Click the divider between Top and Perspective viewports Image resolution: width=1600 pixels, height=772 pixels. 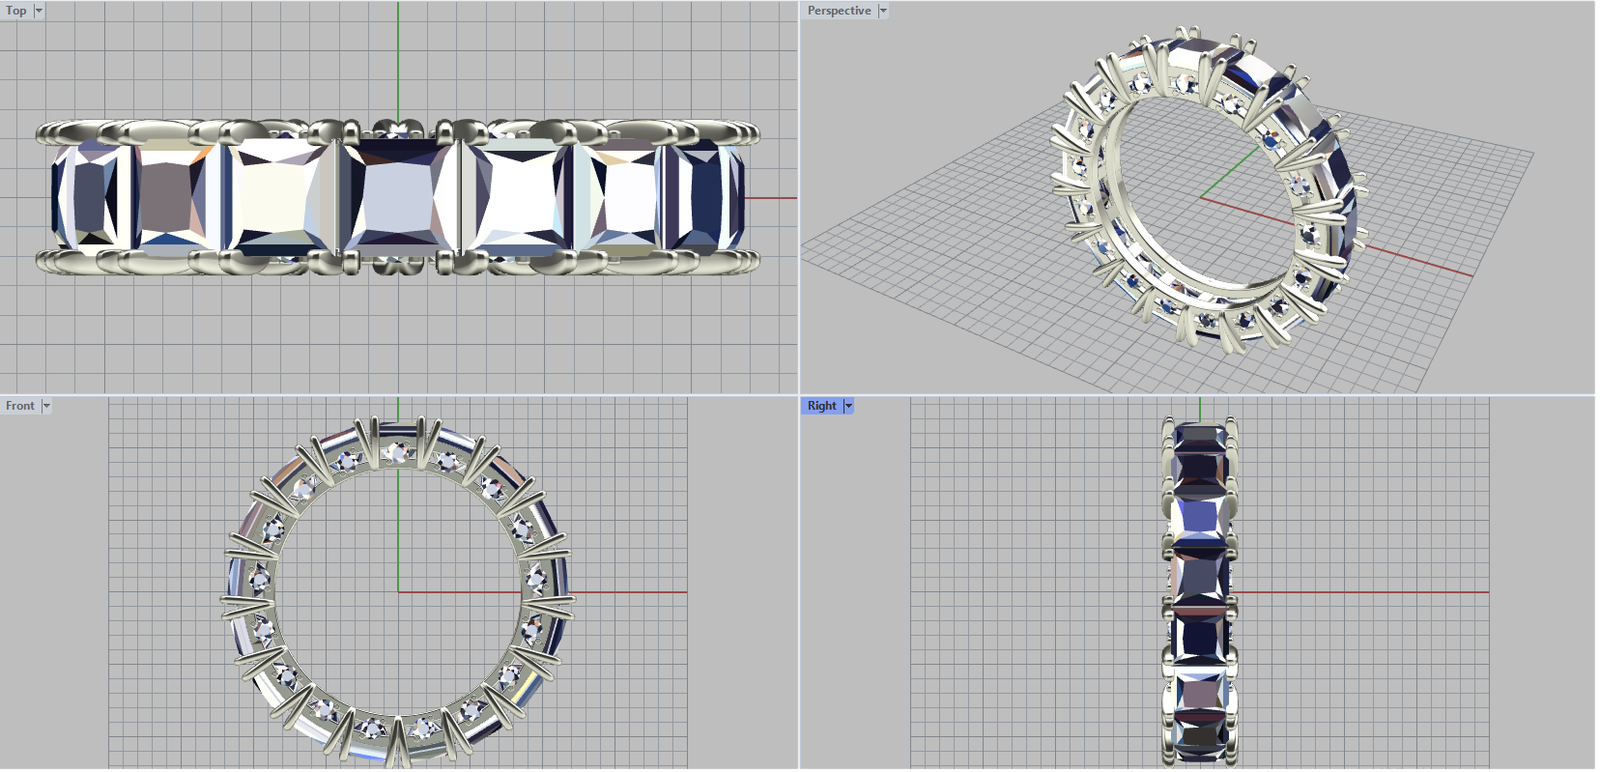(799, 200)
